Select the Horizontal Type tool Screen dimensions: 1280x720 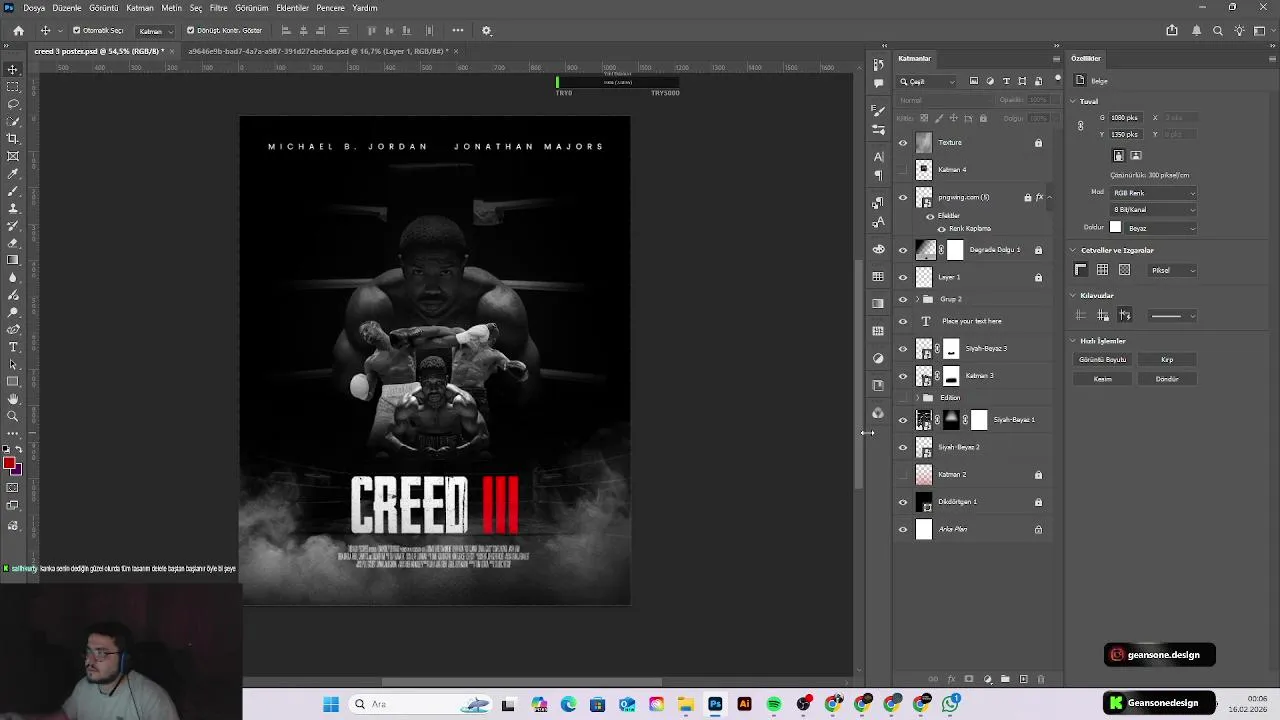(13, 347)
